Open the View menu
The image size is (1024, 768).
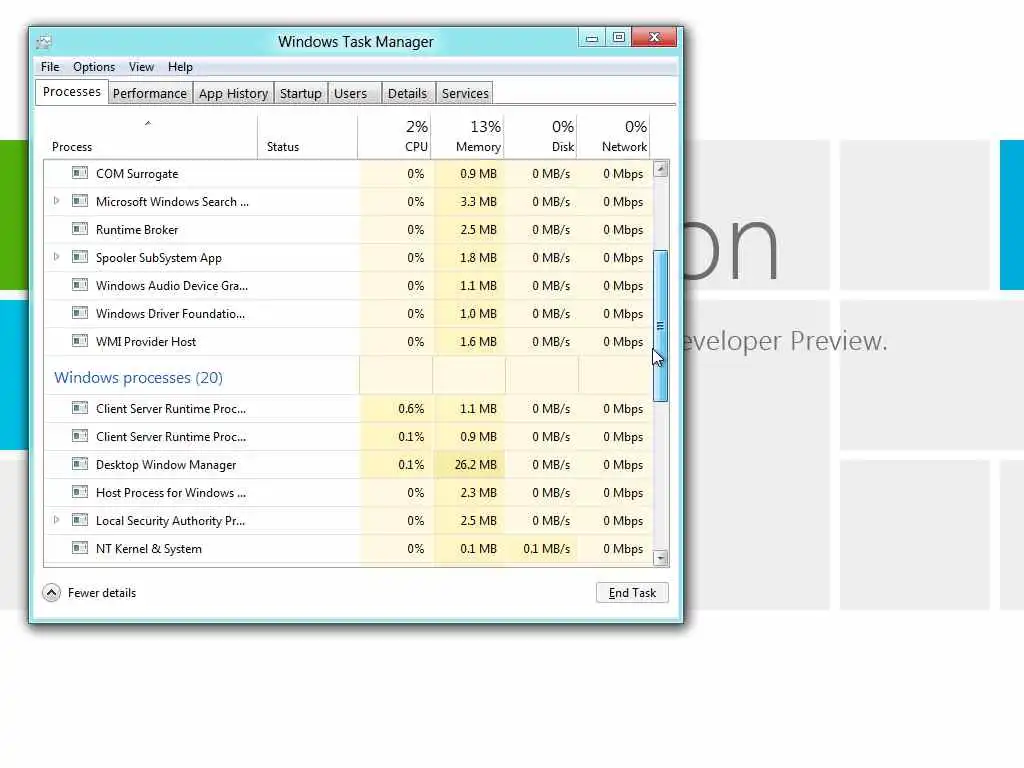(141, 67)
